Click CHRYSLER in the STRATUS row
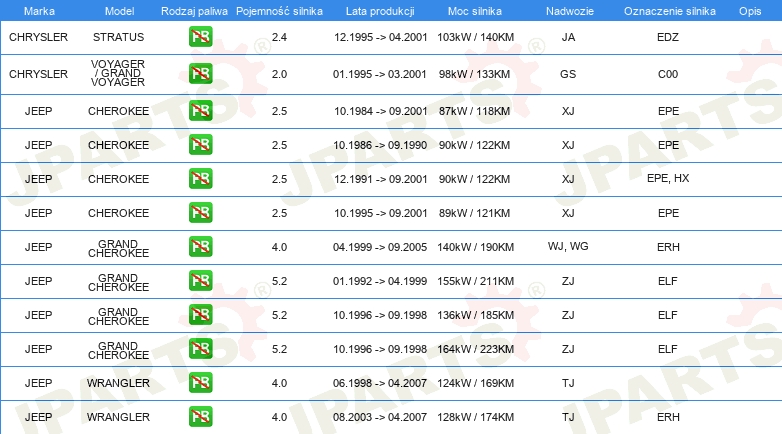The height and width of the screenshot is (434, 782). (38, 37)
